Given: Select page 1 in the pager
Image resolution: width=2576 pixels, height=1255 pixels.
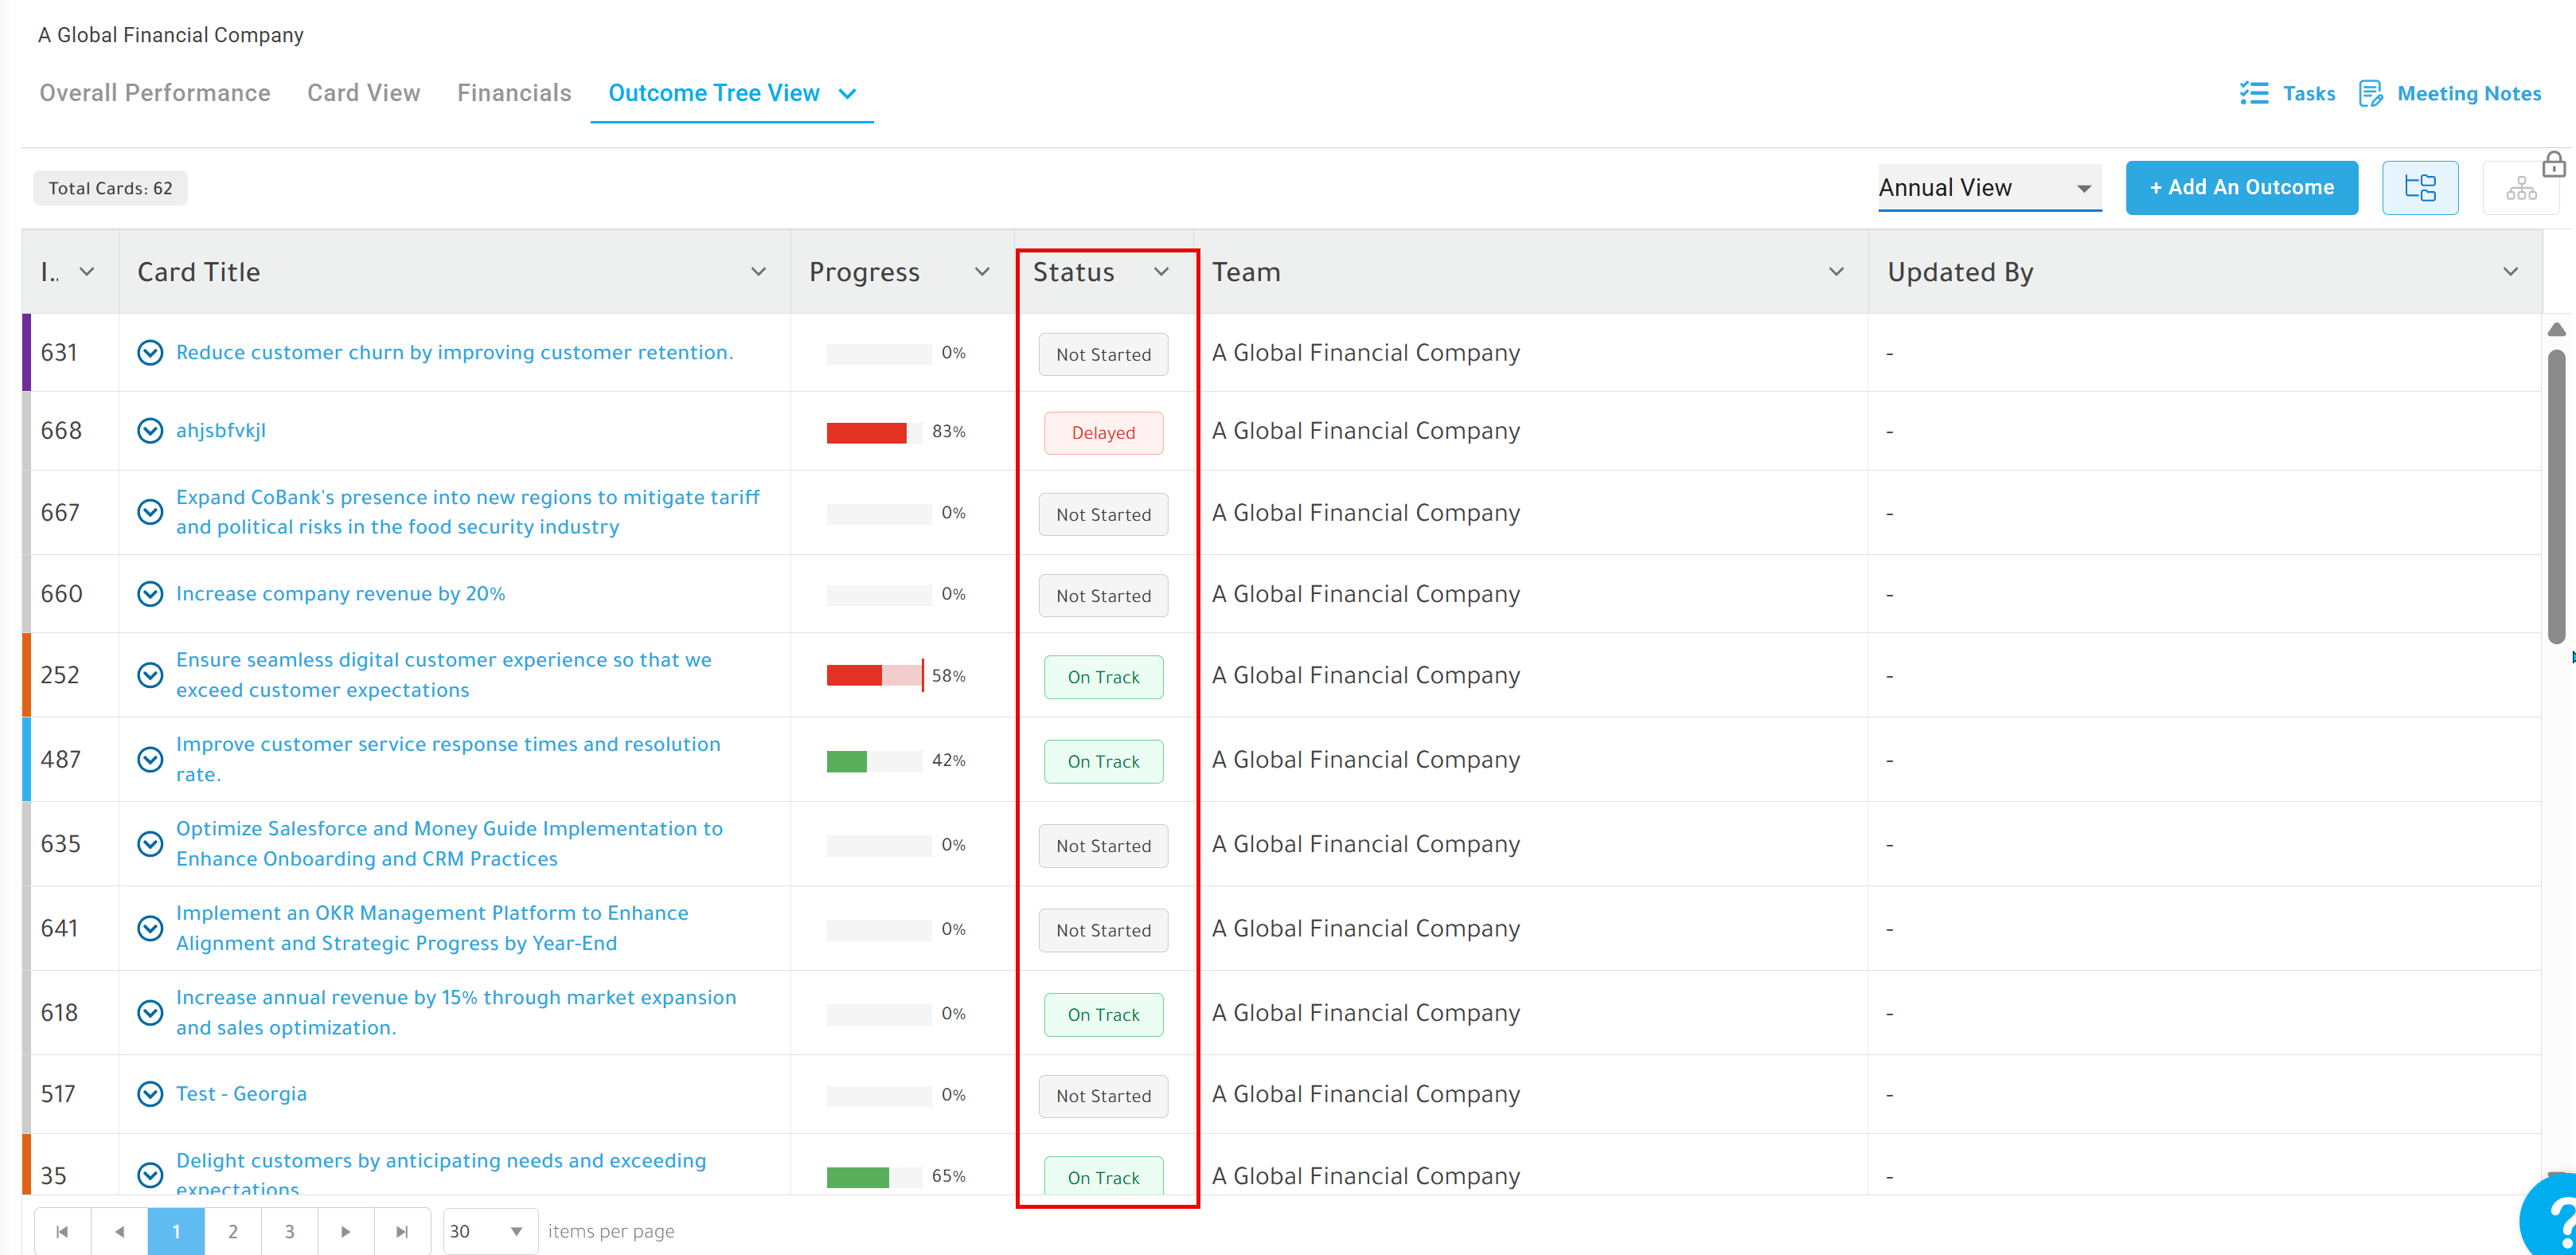Looking at the screenshot, I should point(176,1231).
